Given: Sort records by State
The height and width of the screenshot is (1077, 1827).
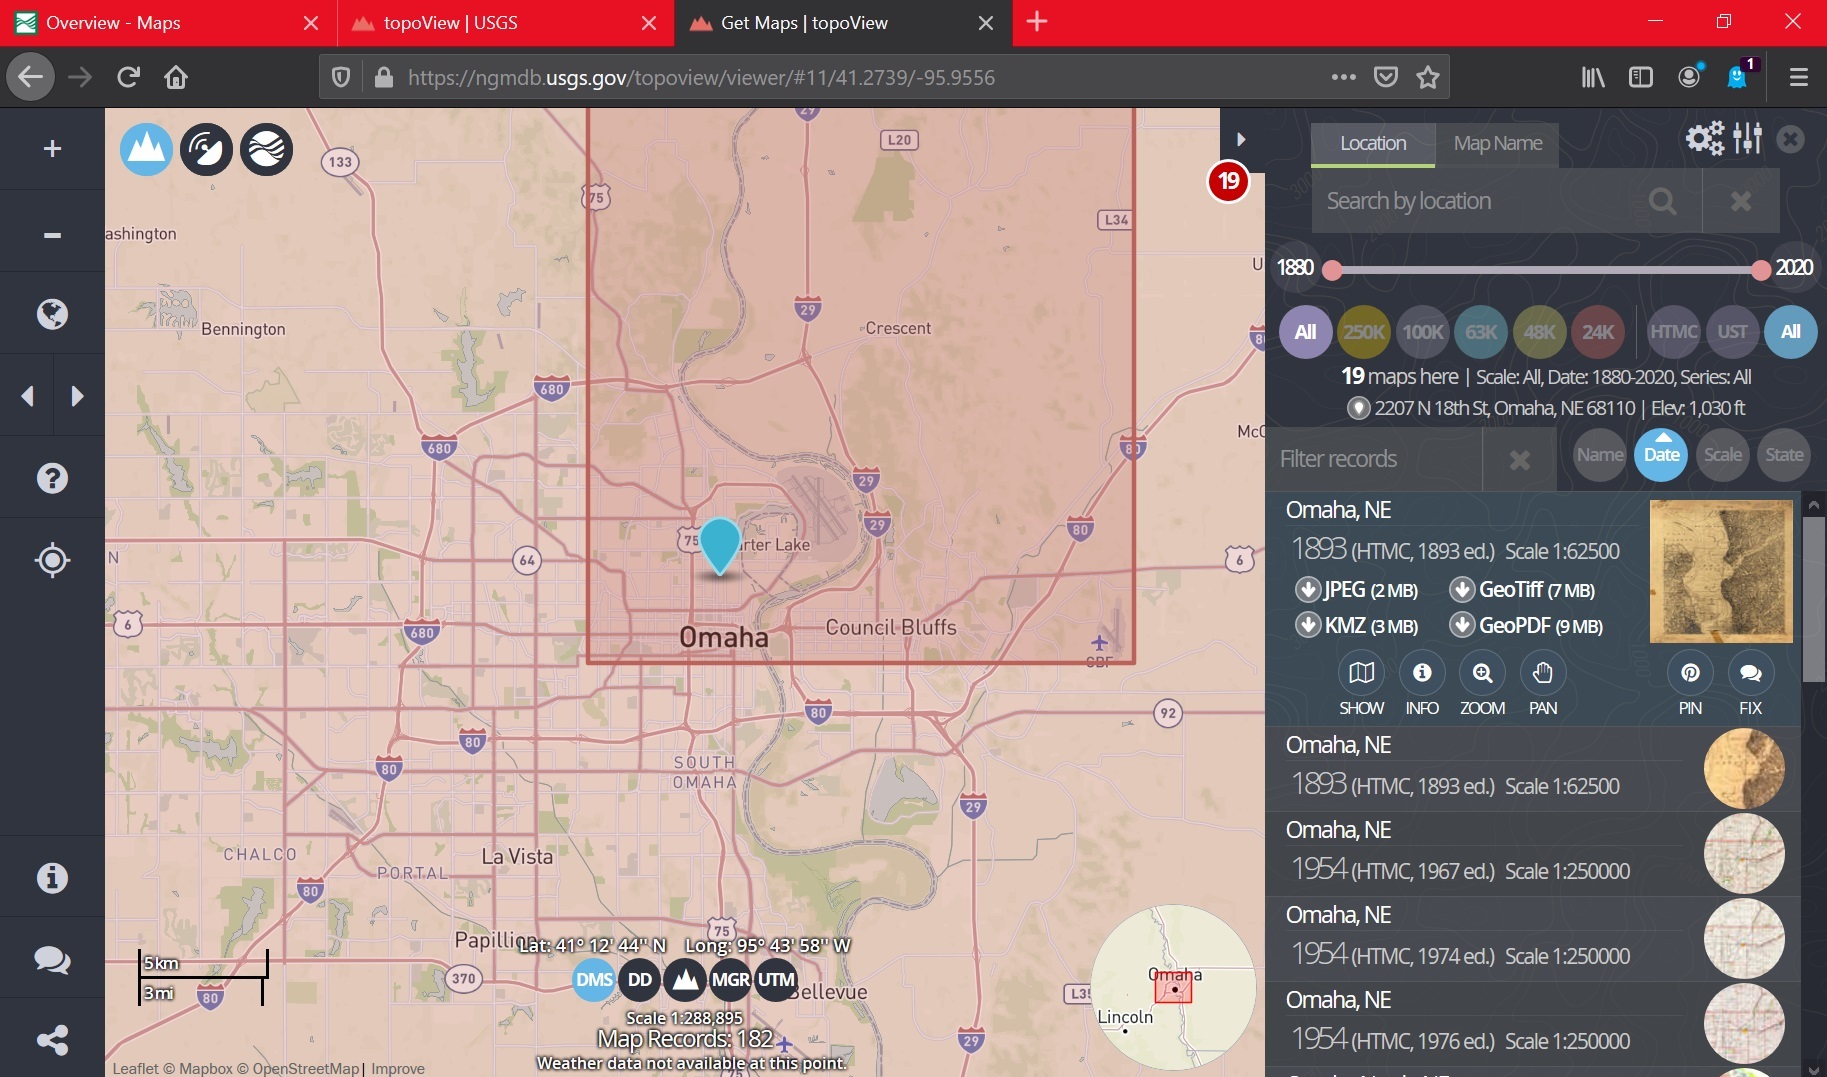Looking at the screenshot, I should [x=1784, y=455].
